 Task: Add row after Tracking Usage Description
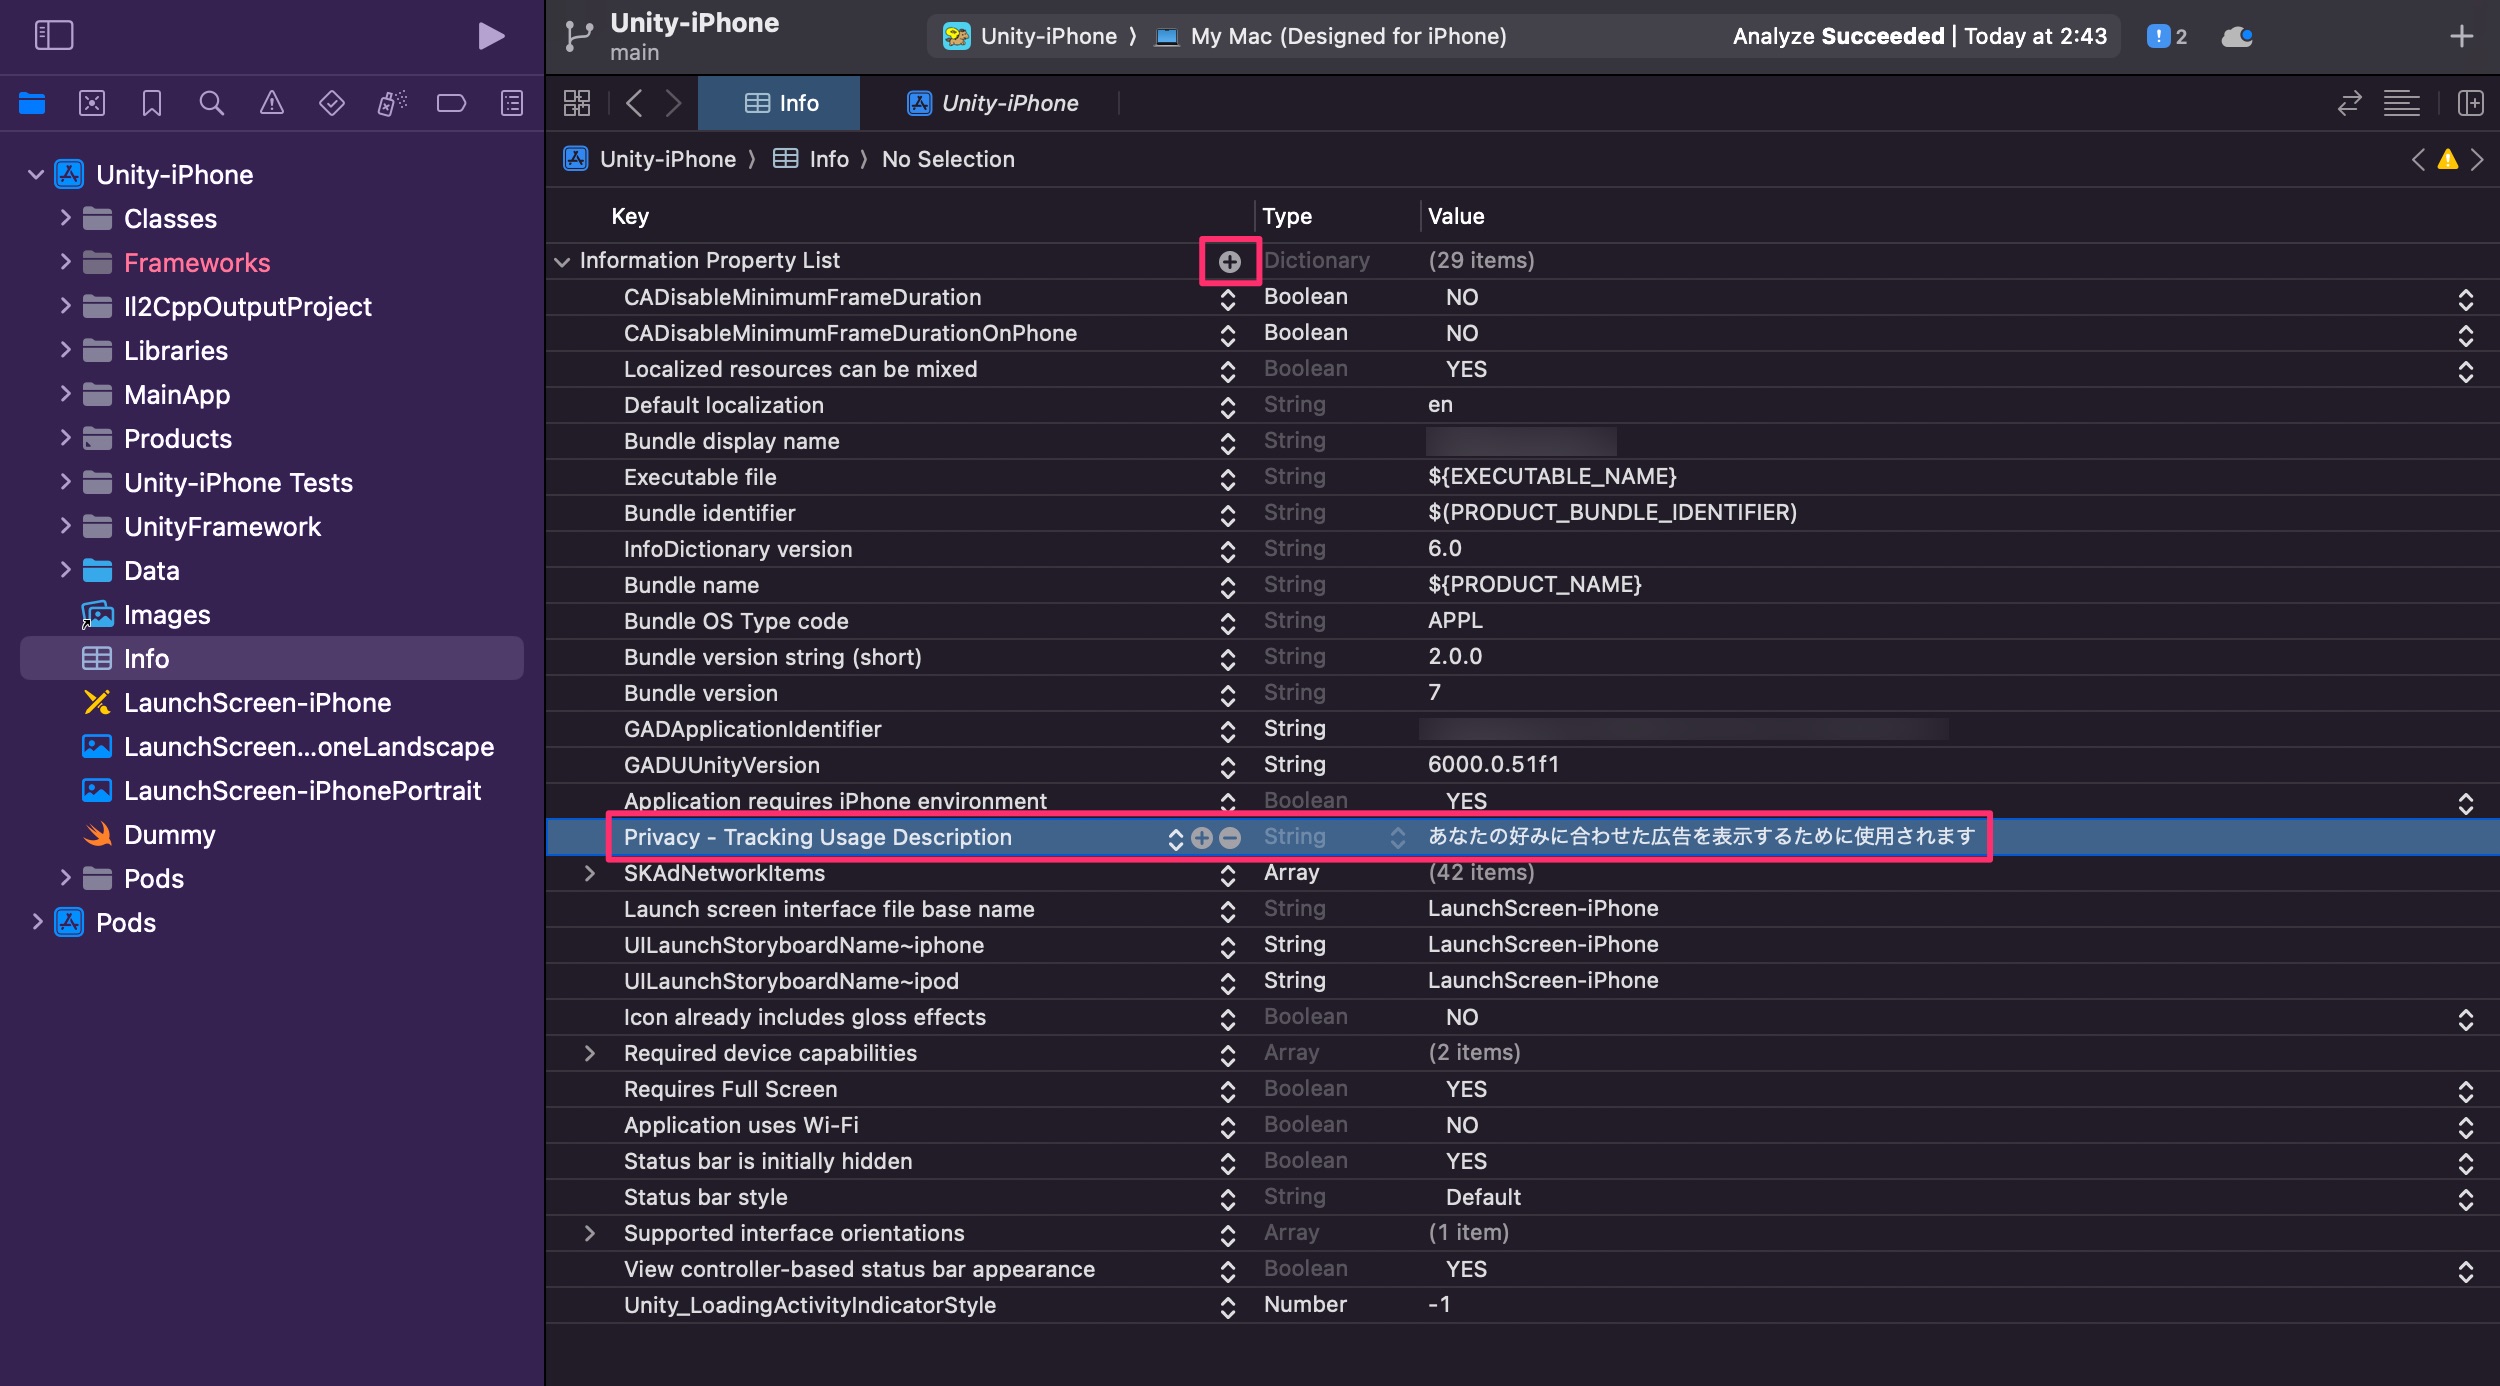tap(1202, 838)
